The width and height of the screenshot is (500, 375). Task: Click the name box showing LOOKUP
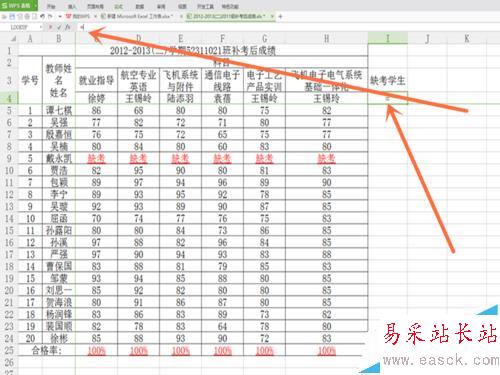click(20, 27)
